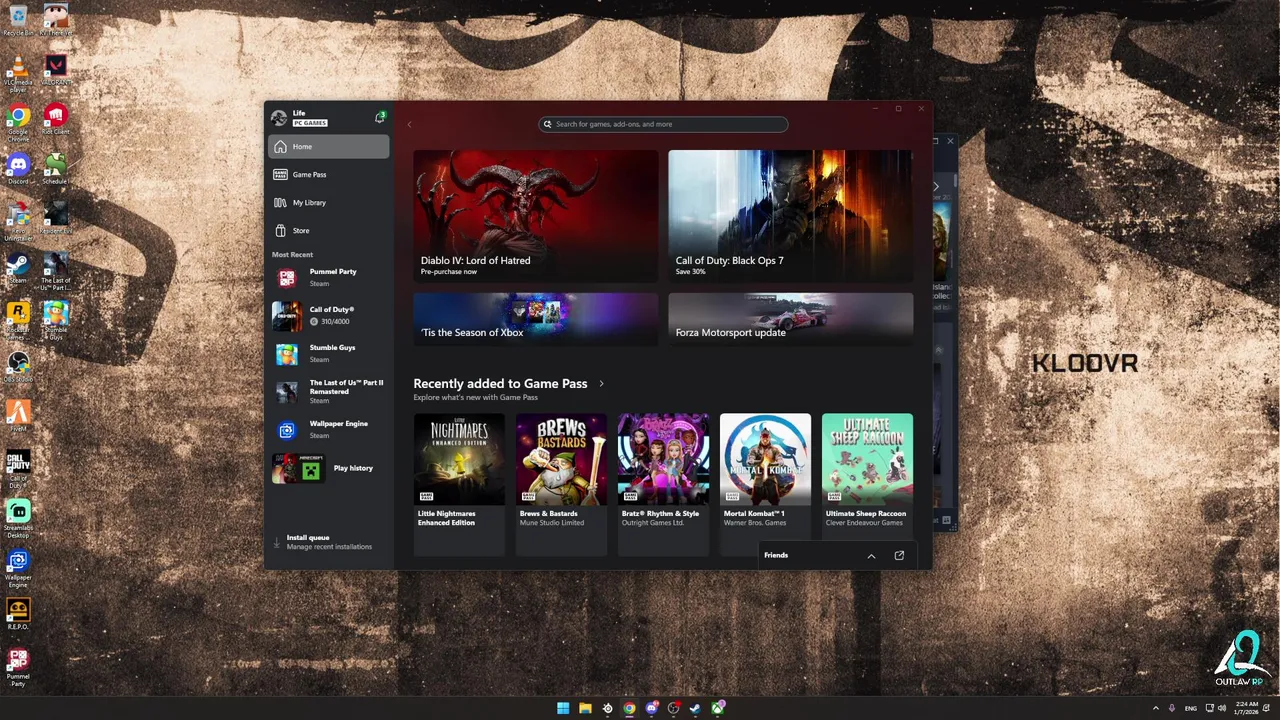Open Pummel Party from Most Recent
Image resolution: width=1280 pixels, height=720 pixels.
[329, 277]
